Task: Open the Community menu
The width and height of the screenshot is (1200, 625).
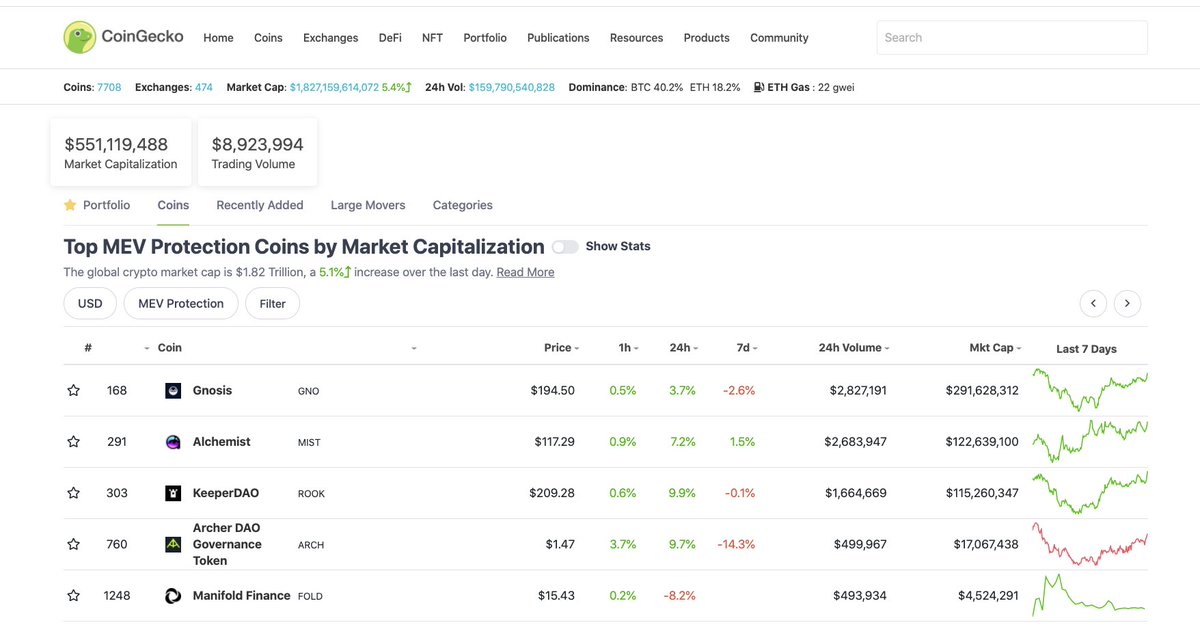Action: 779,38
